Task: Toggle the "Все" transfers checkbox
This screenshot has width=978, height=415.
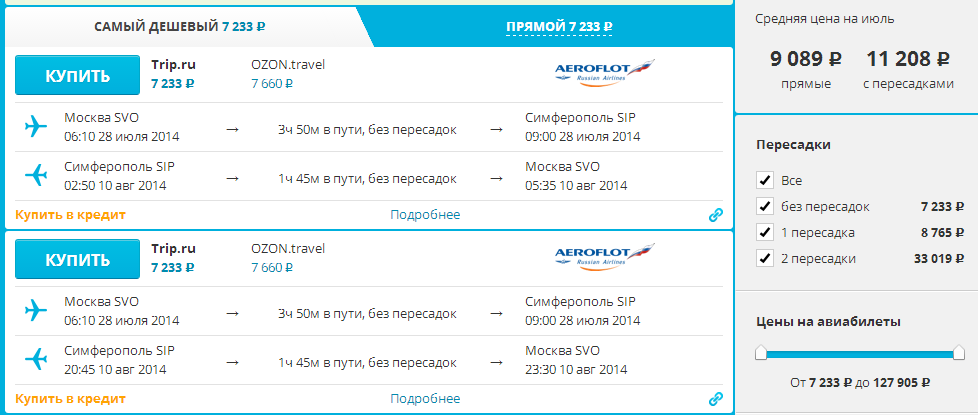Action: (x=765, y=181)
